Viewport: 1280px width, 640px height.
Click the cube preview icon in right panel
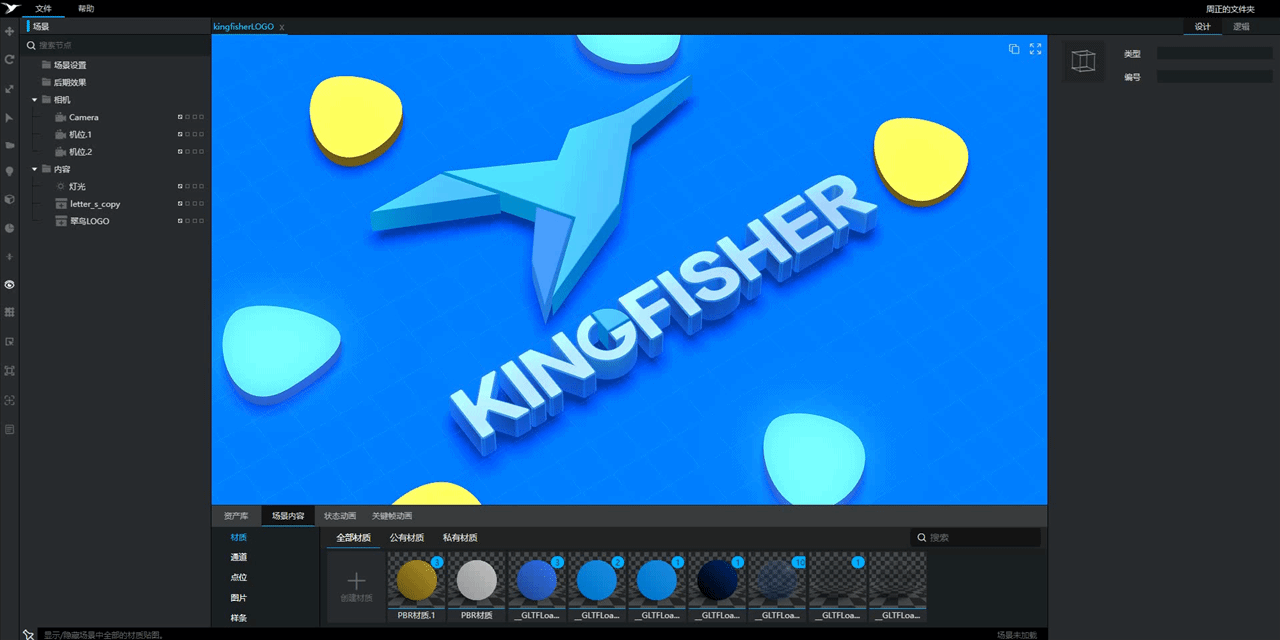[x=1083, y=62]
